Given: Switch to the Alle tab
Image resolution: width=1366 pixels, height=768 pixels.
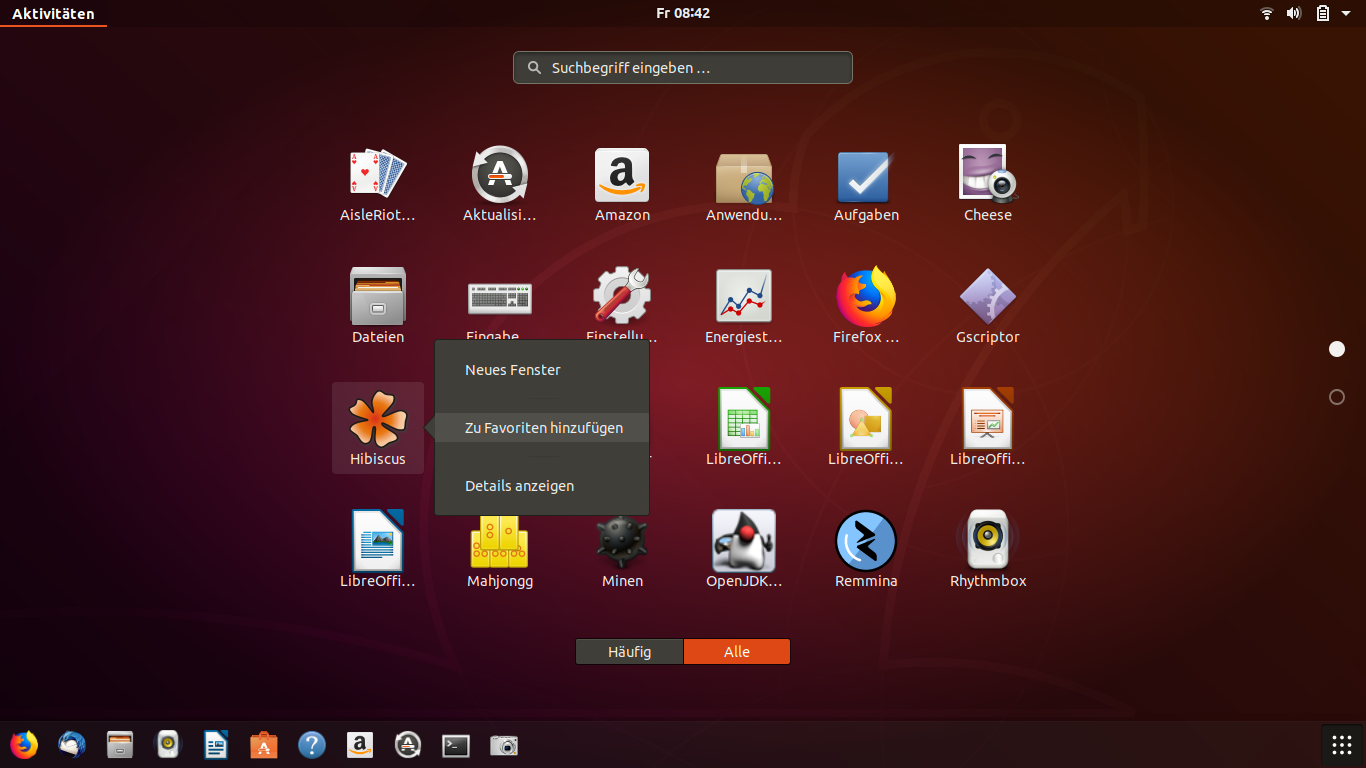Looking at the screenshot, I should 737,652.
